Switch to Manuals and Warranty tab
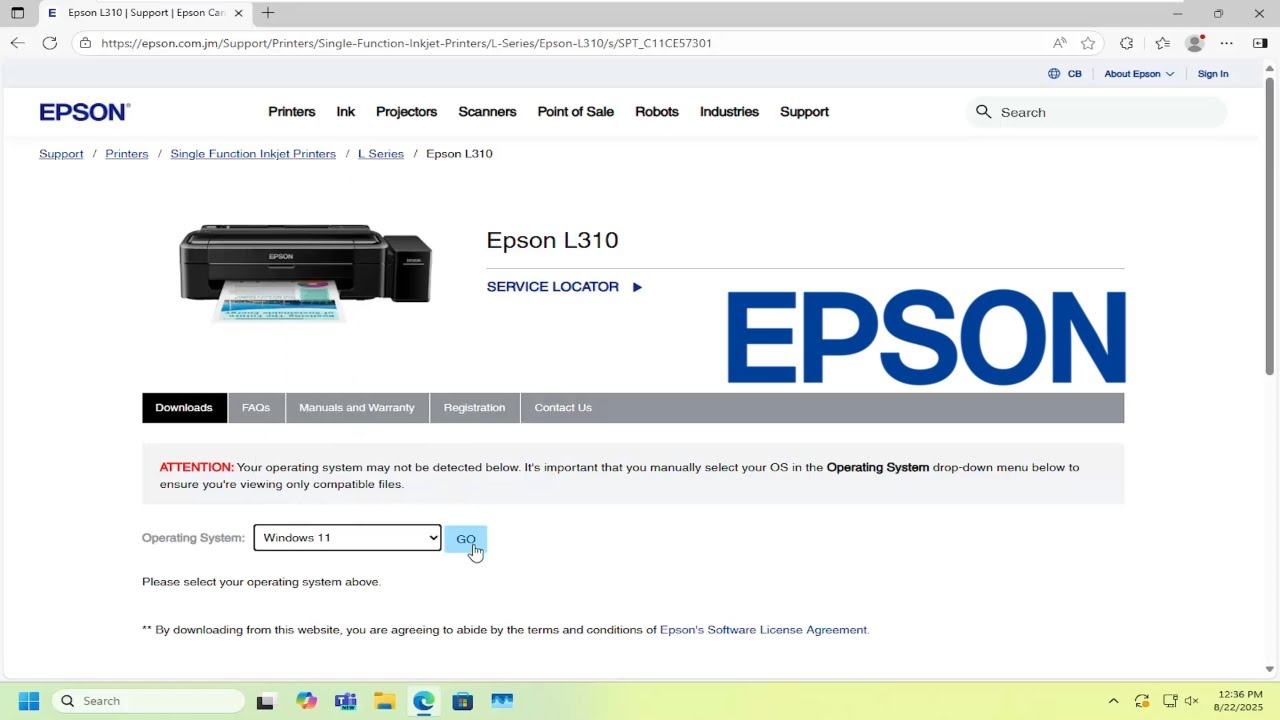1280x720 pixels. (x=357, y=408)
